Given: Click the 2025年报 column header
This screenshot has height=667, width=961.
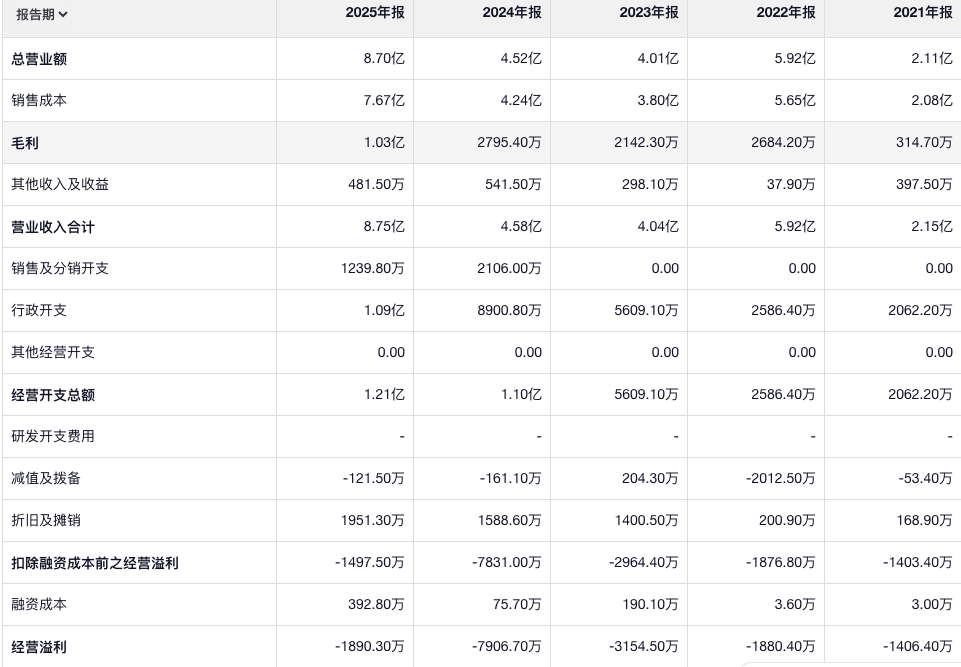Looking at the screenshot, I should (x=375, y=13).
